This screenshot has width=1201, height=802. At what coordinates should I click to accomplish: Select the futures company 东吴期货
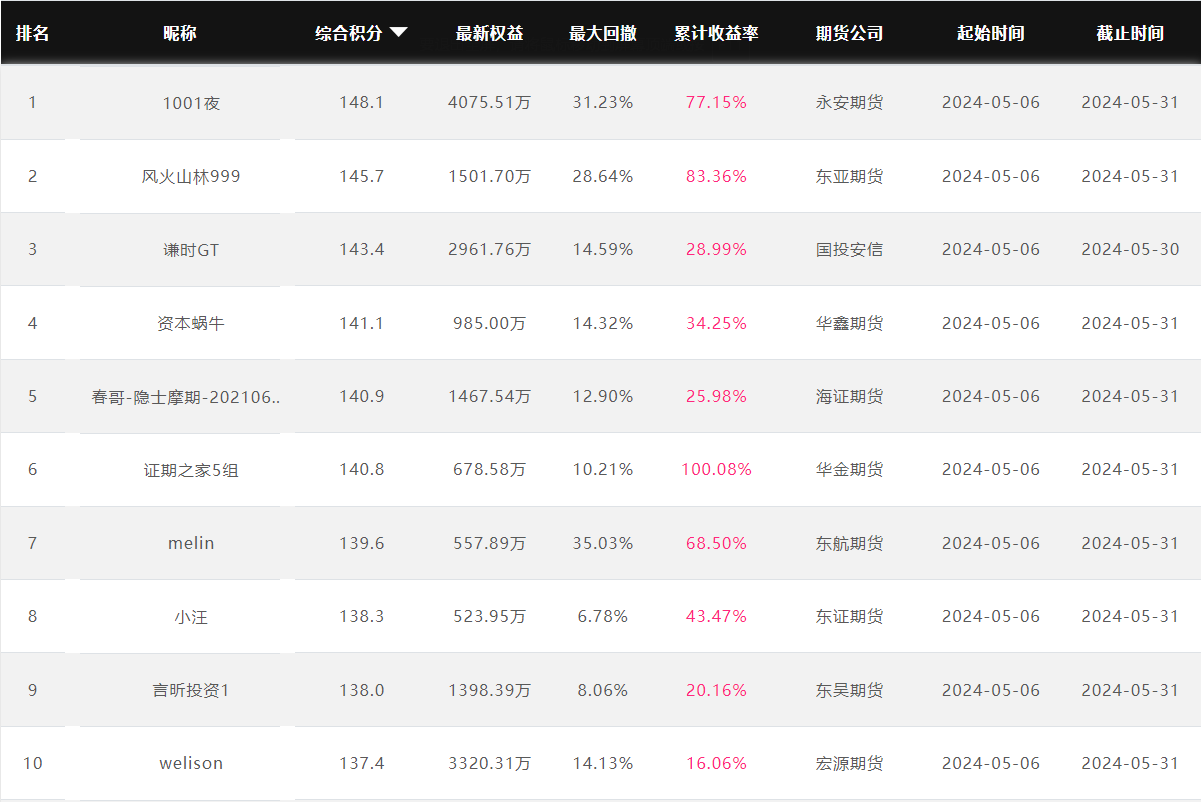pos(849,690)
